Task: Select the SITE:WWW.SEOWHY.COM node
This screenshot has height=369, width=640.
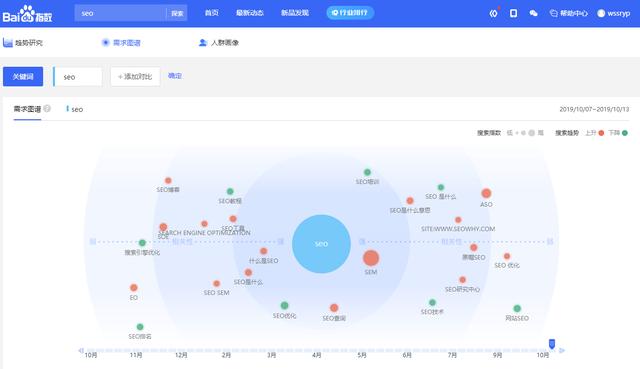Action: click(458, 220)
